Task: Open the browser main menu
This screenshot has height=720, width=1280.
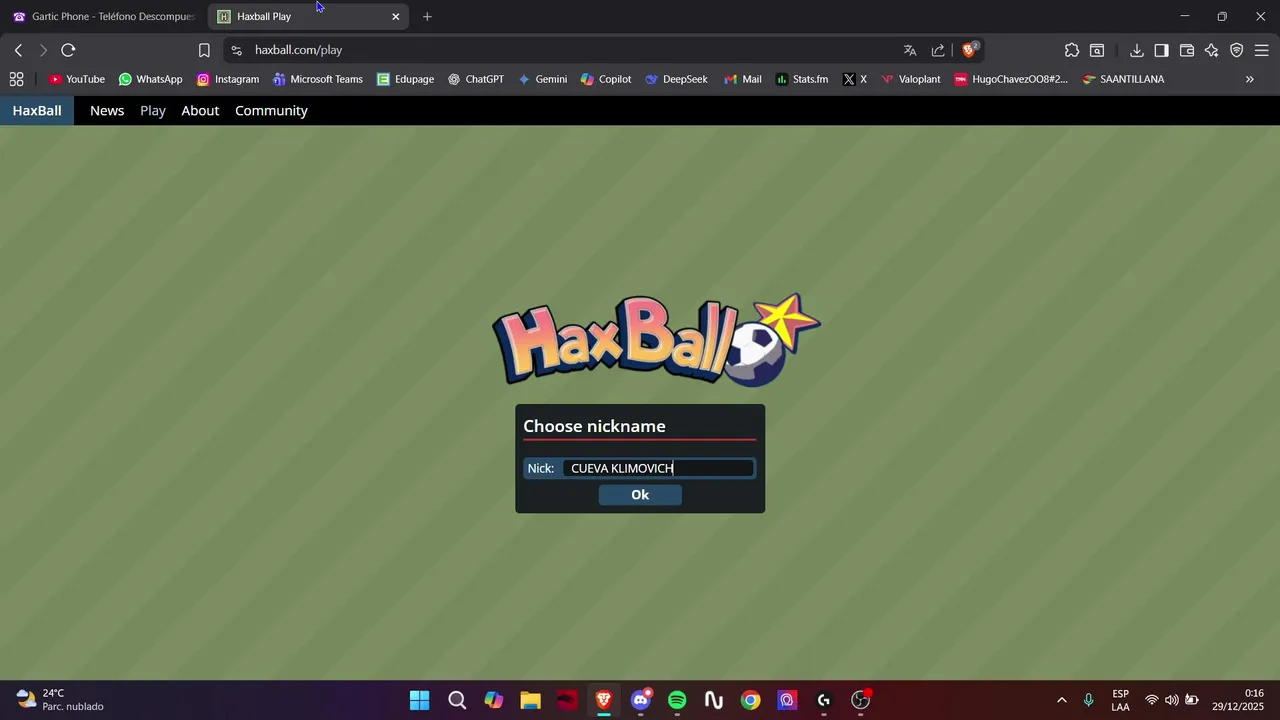Action: click(x=1262, y=50)
